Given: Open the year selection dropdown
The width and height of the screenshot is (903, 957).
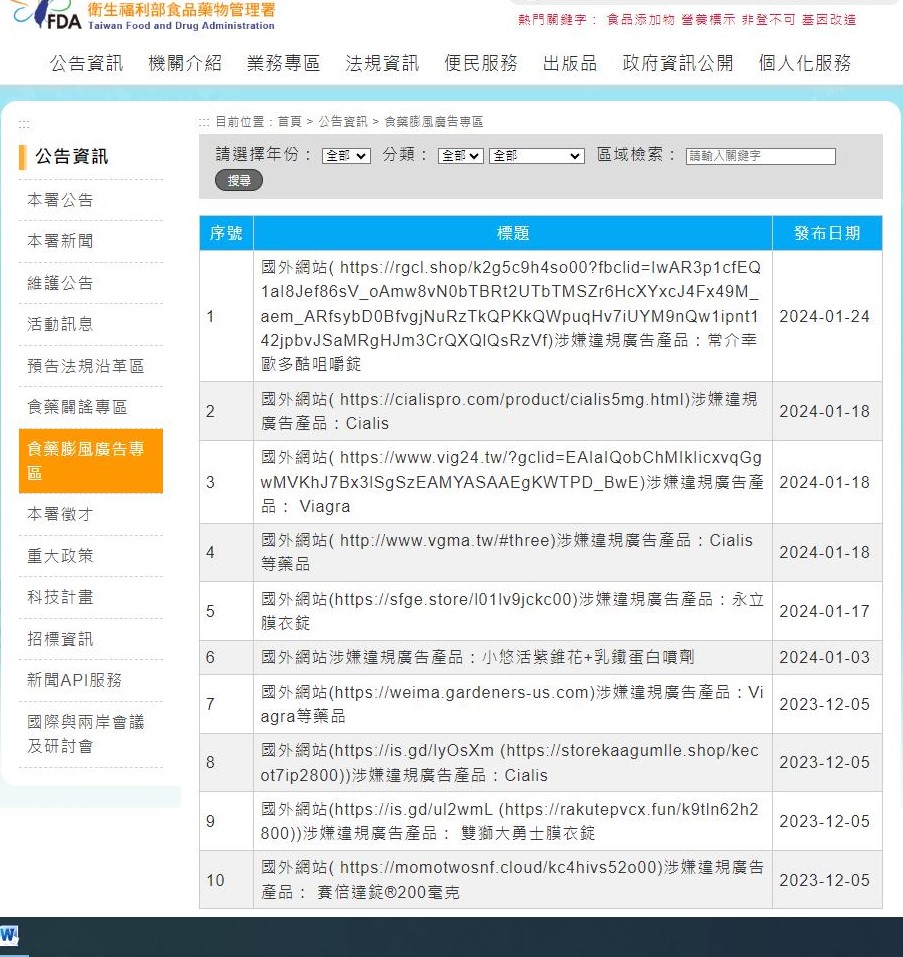Looking at the screenshot, I should tap(346, 156).
